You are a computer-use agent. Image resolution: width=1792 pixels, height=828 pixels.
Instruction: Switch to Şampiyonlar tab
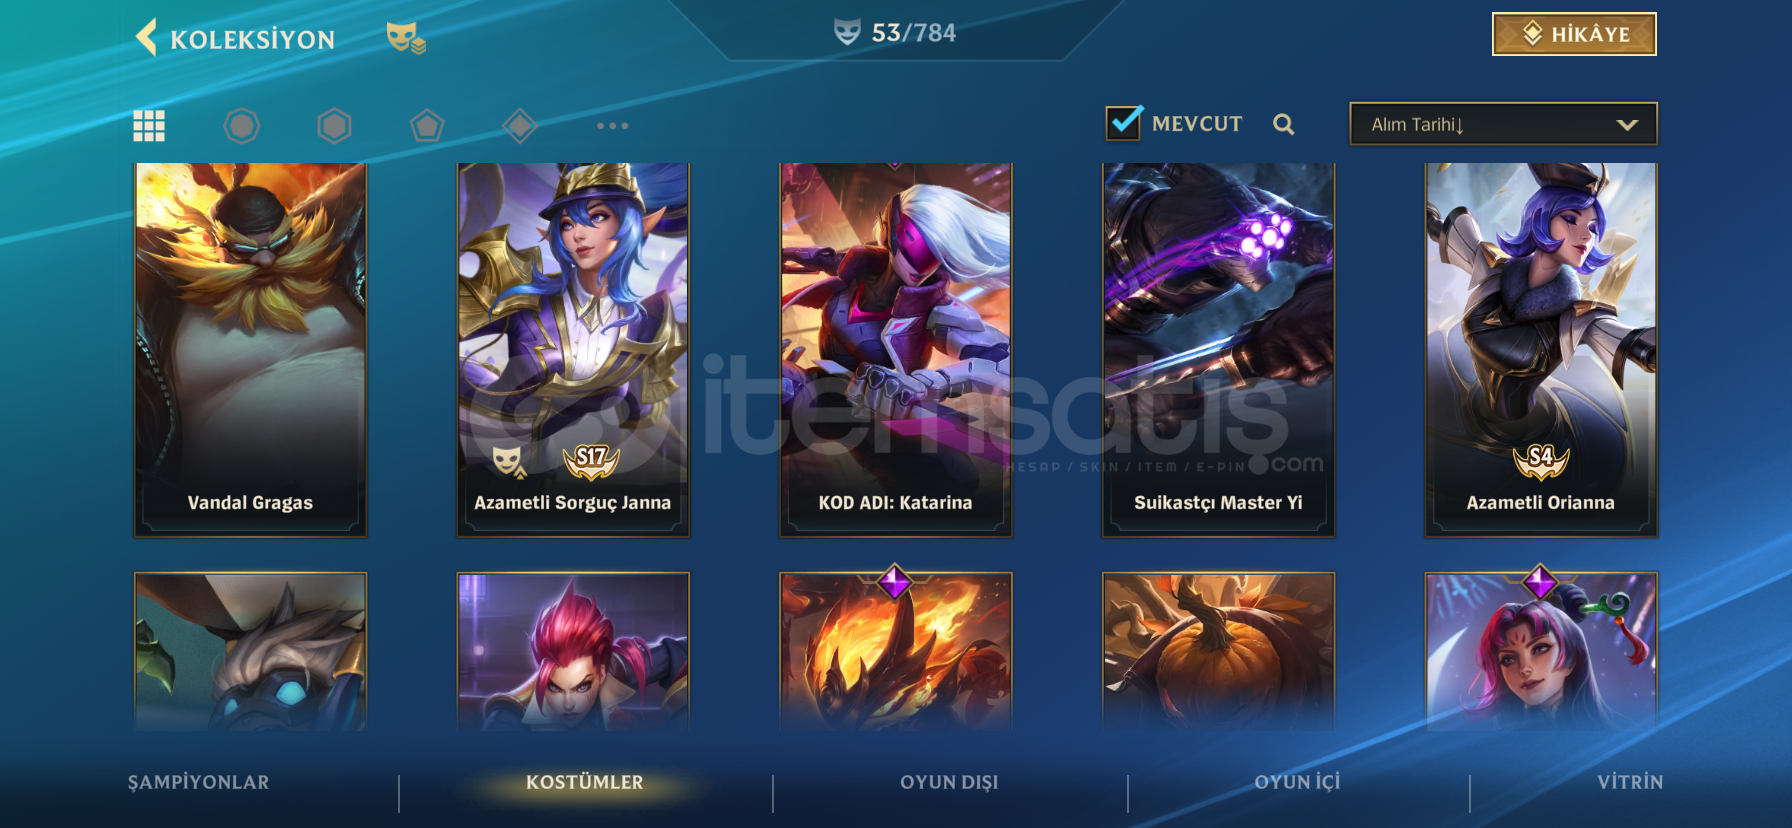pyautogui.click(x=198, y=782)
